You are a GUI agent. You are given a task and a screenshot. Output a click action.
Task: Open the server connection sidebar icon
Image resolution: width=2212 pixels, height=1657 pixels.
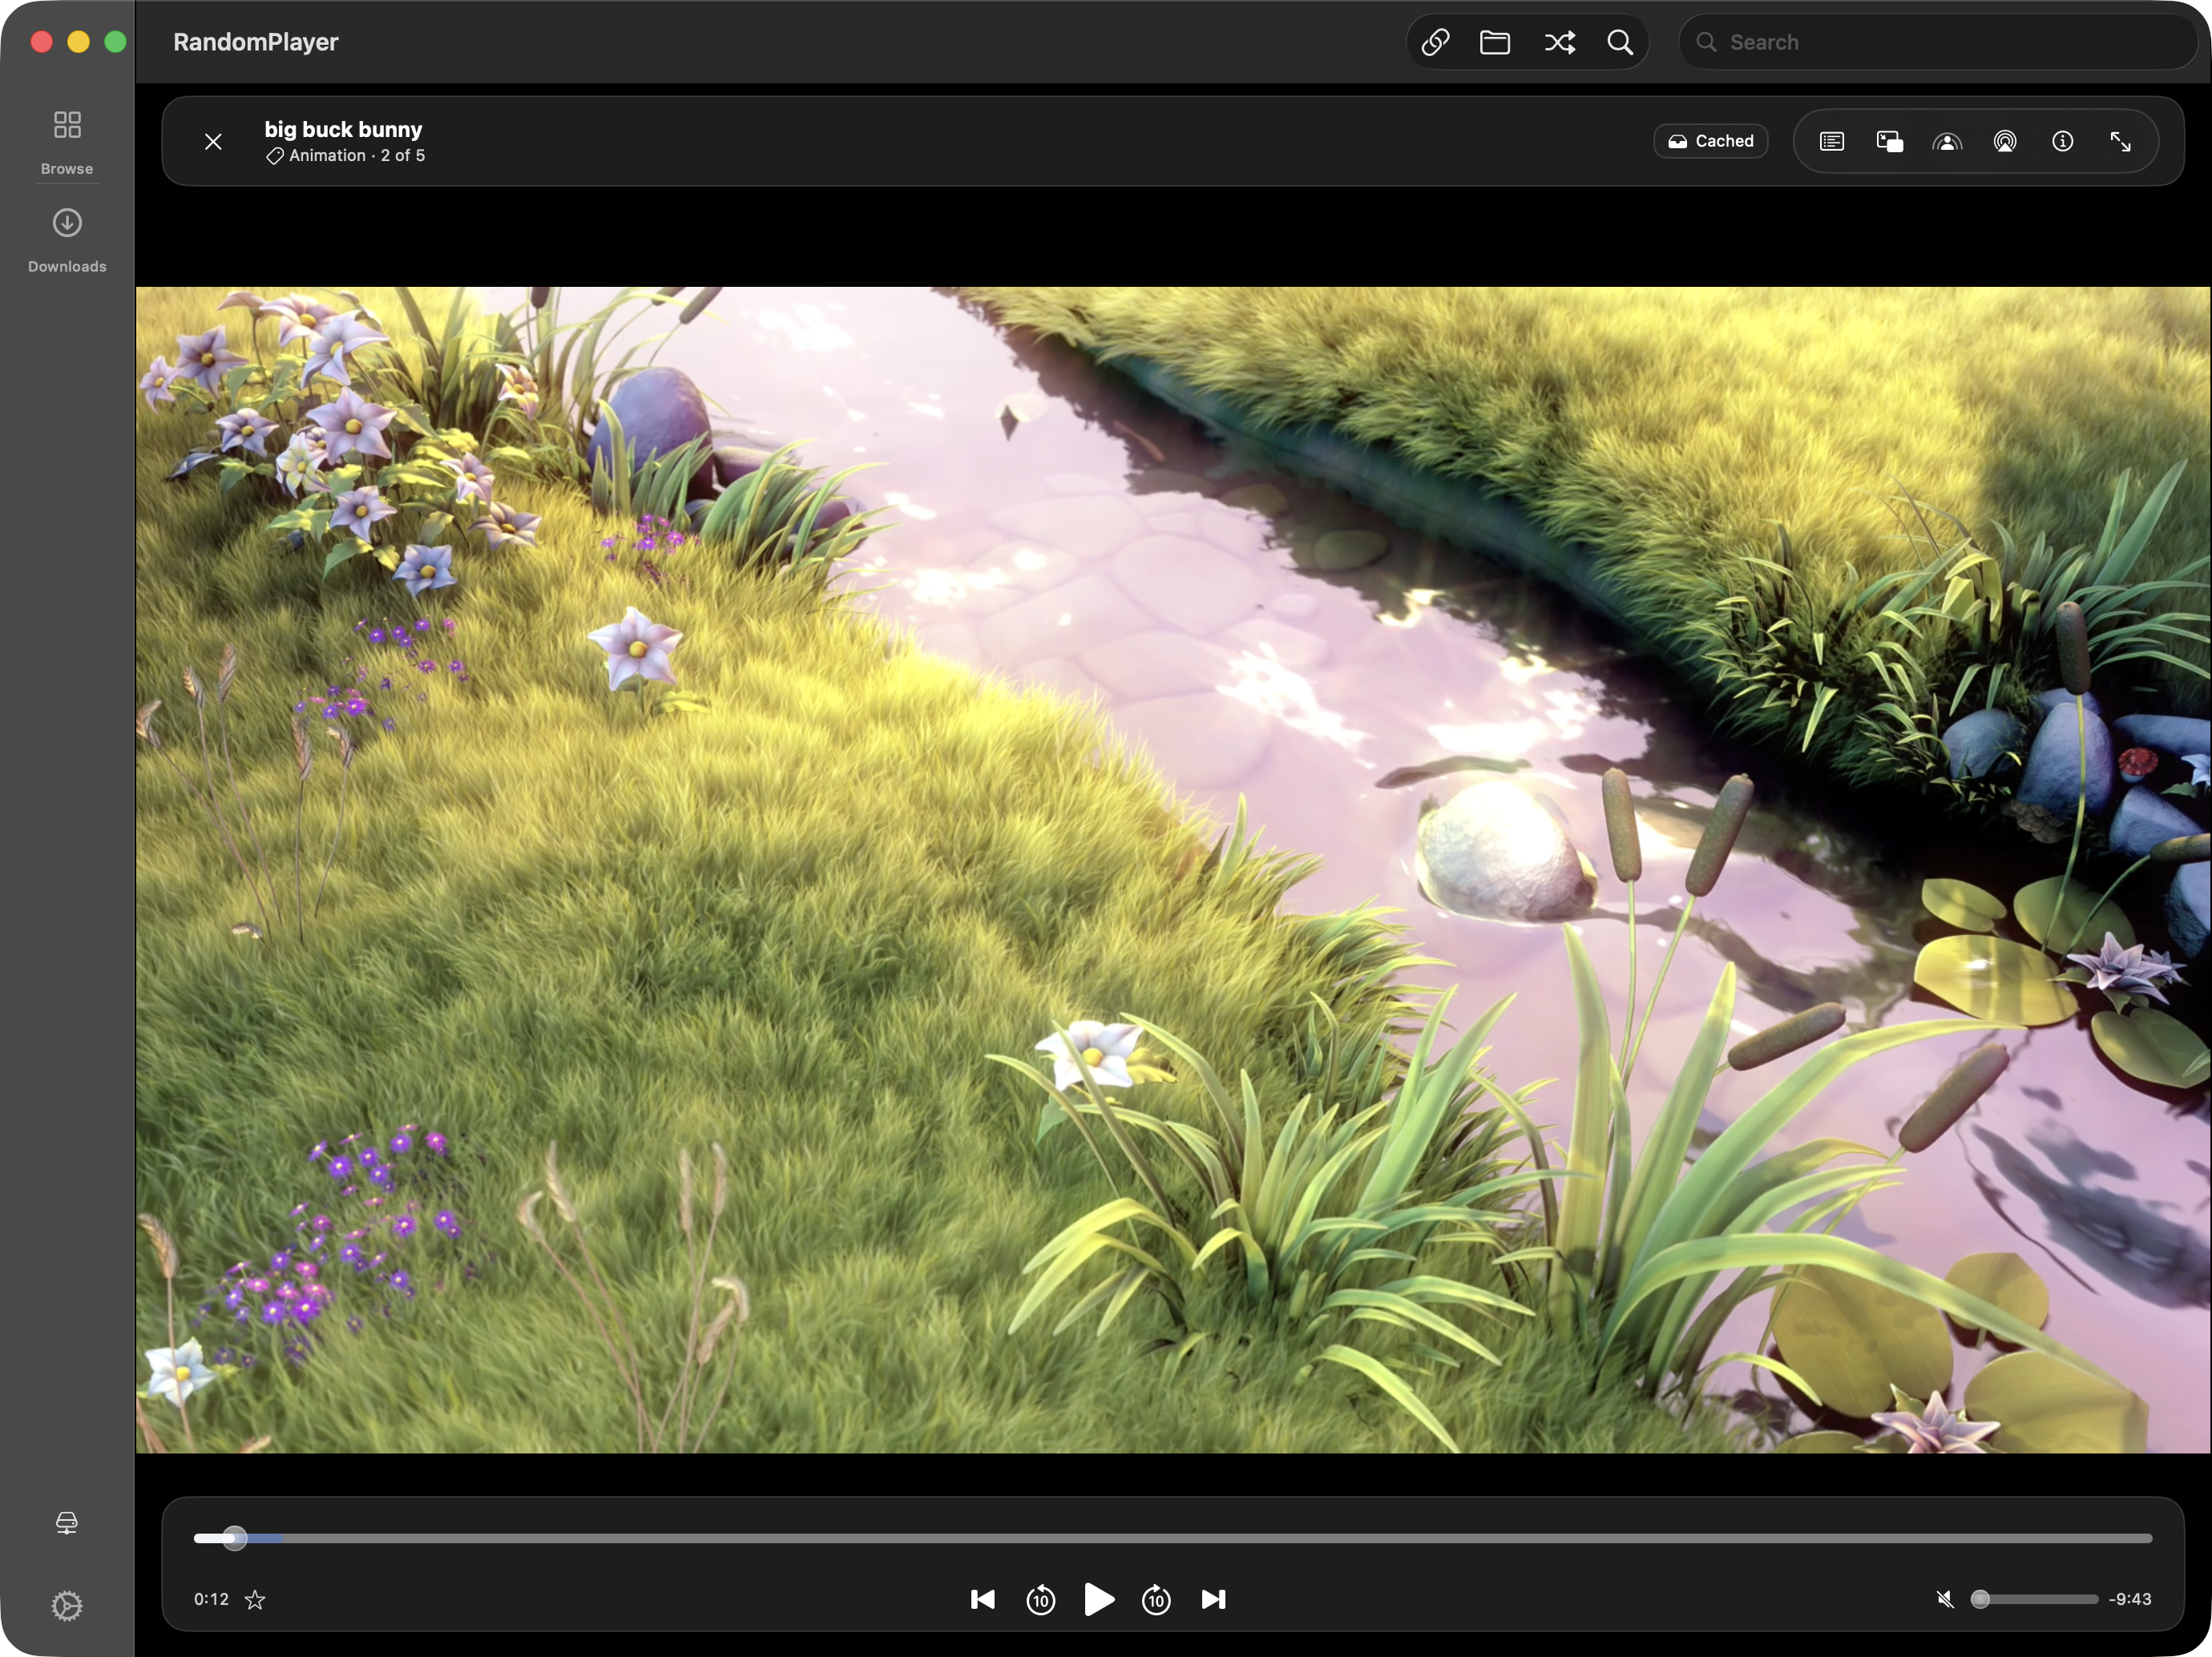67,1523
